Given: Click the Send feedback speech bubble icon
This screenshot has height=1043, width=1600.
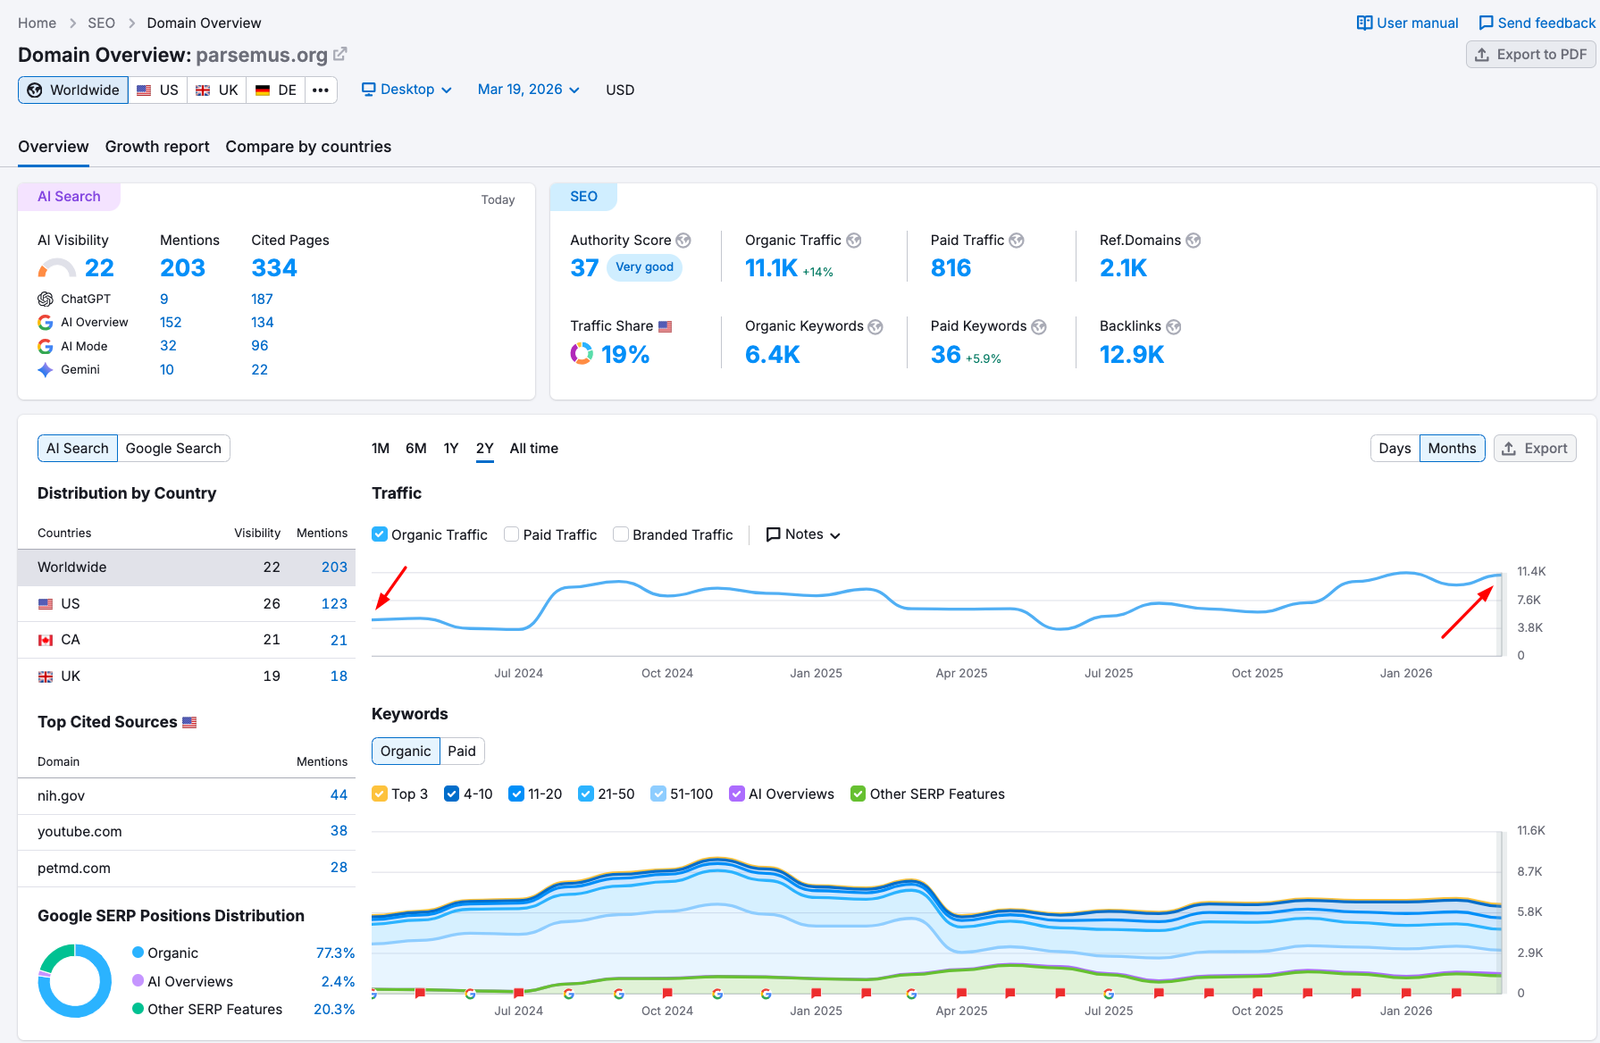Looking at the screenshot, I should [x=1485, y=23].
